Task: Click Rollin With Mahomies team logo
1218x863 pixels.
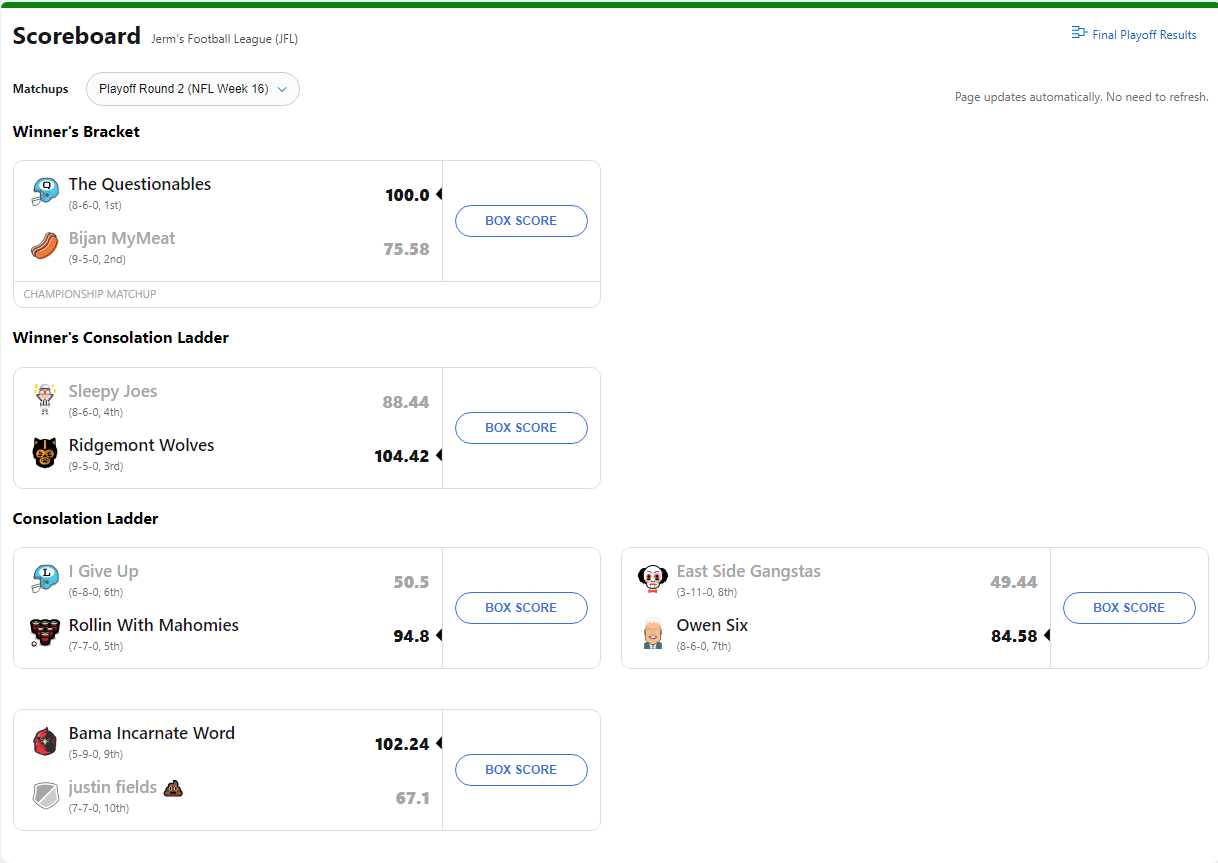Action: click(x=45, y=633)
